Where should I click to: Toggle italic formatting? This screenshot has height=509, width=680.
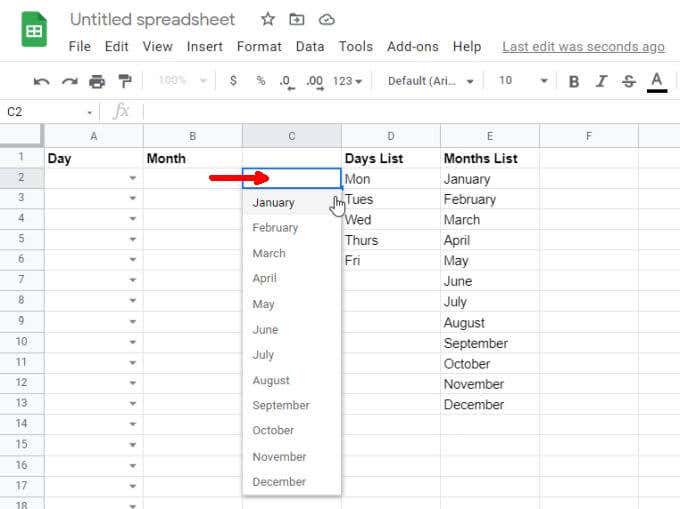click(601, 81)
